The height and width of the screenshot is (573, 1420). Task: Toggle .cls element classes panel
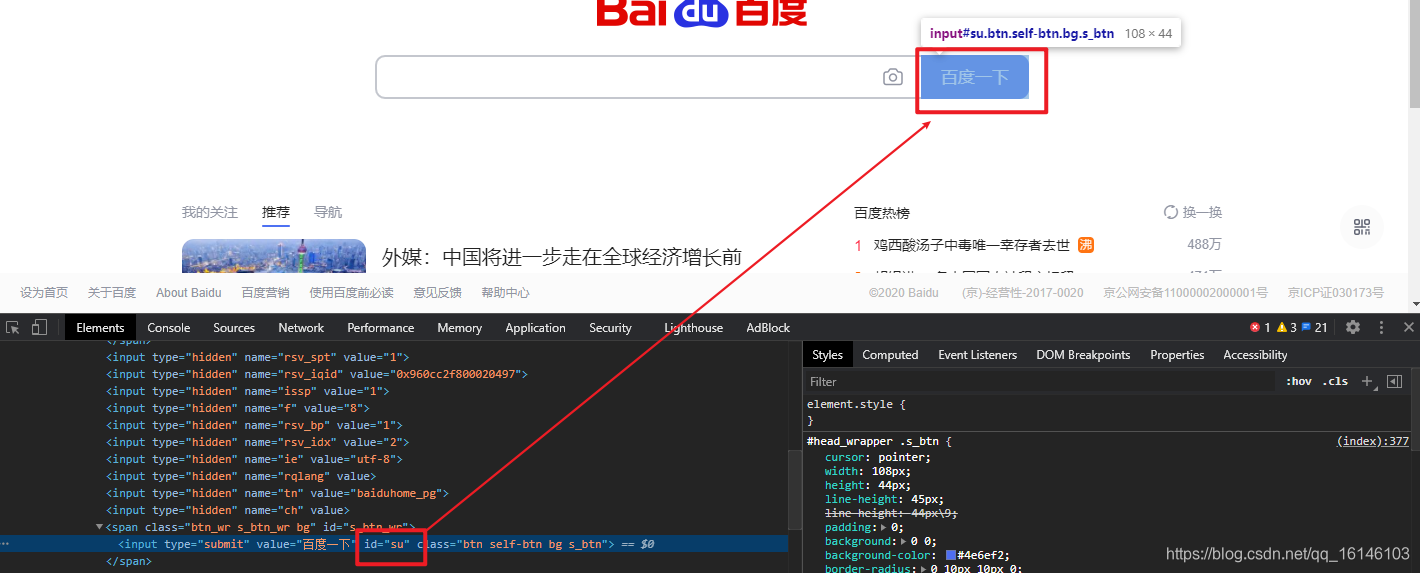coord(1335,381)
